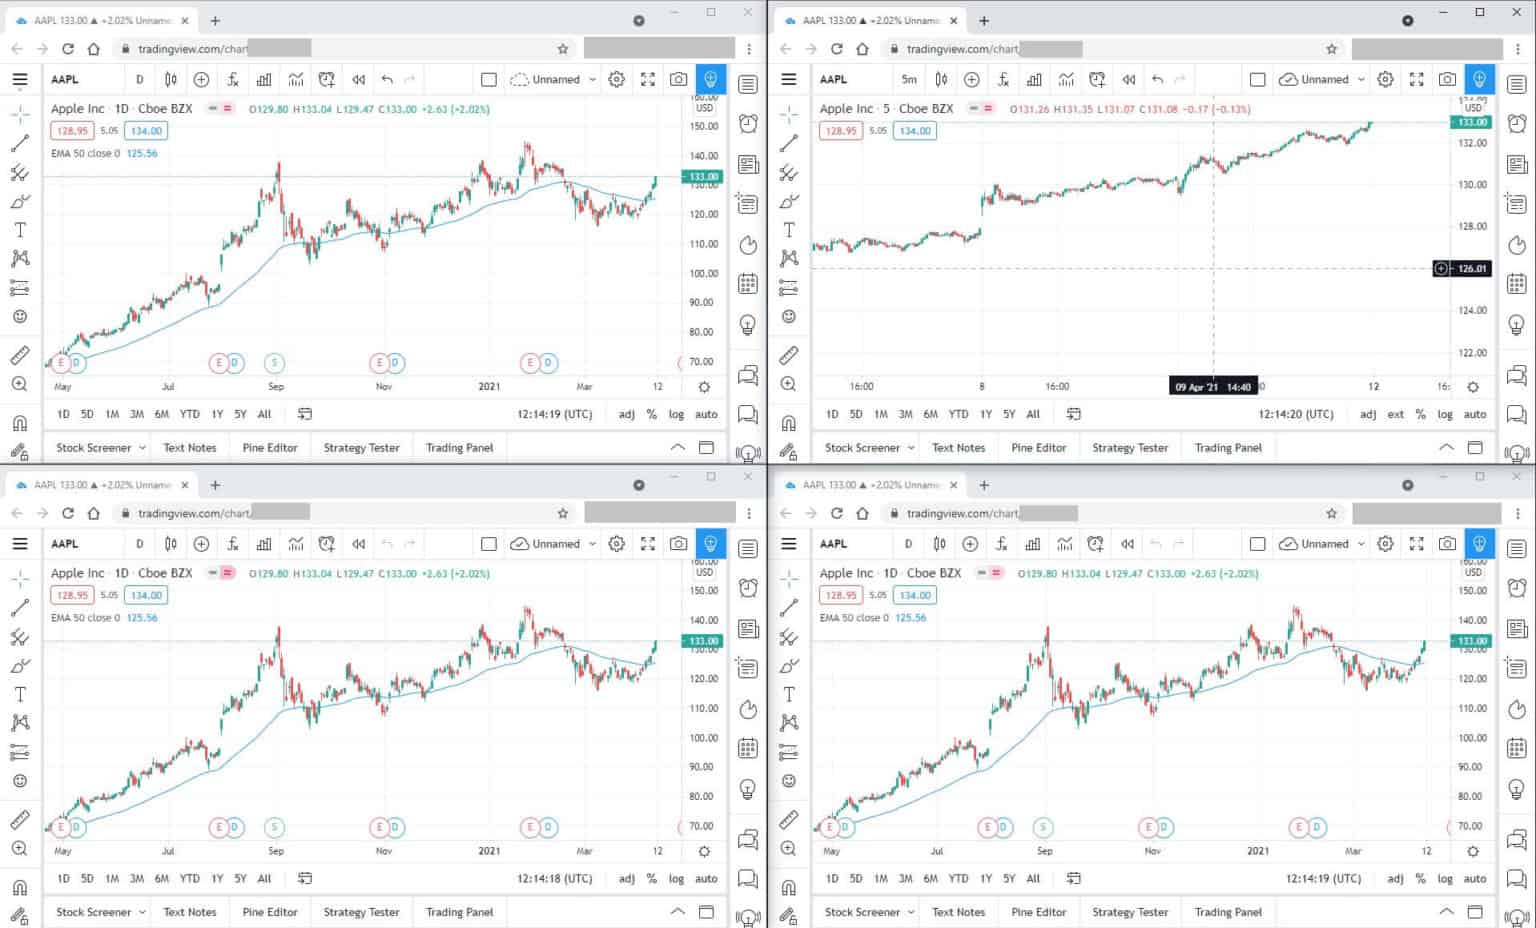The image size is (1536, 928).
Task: Click the AAPL symbol search field
Action: tap(66, 79)
